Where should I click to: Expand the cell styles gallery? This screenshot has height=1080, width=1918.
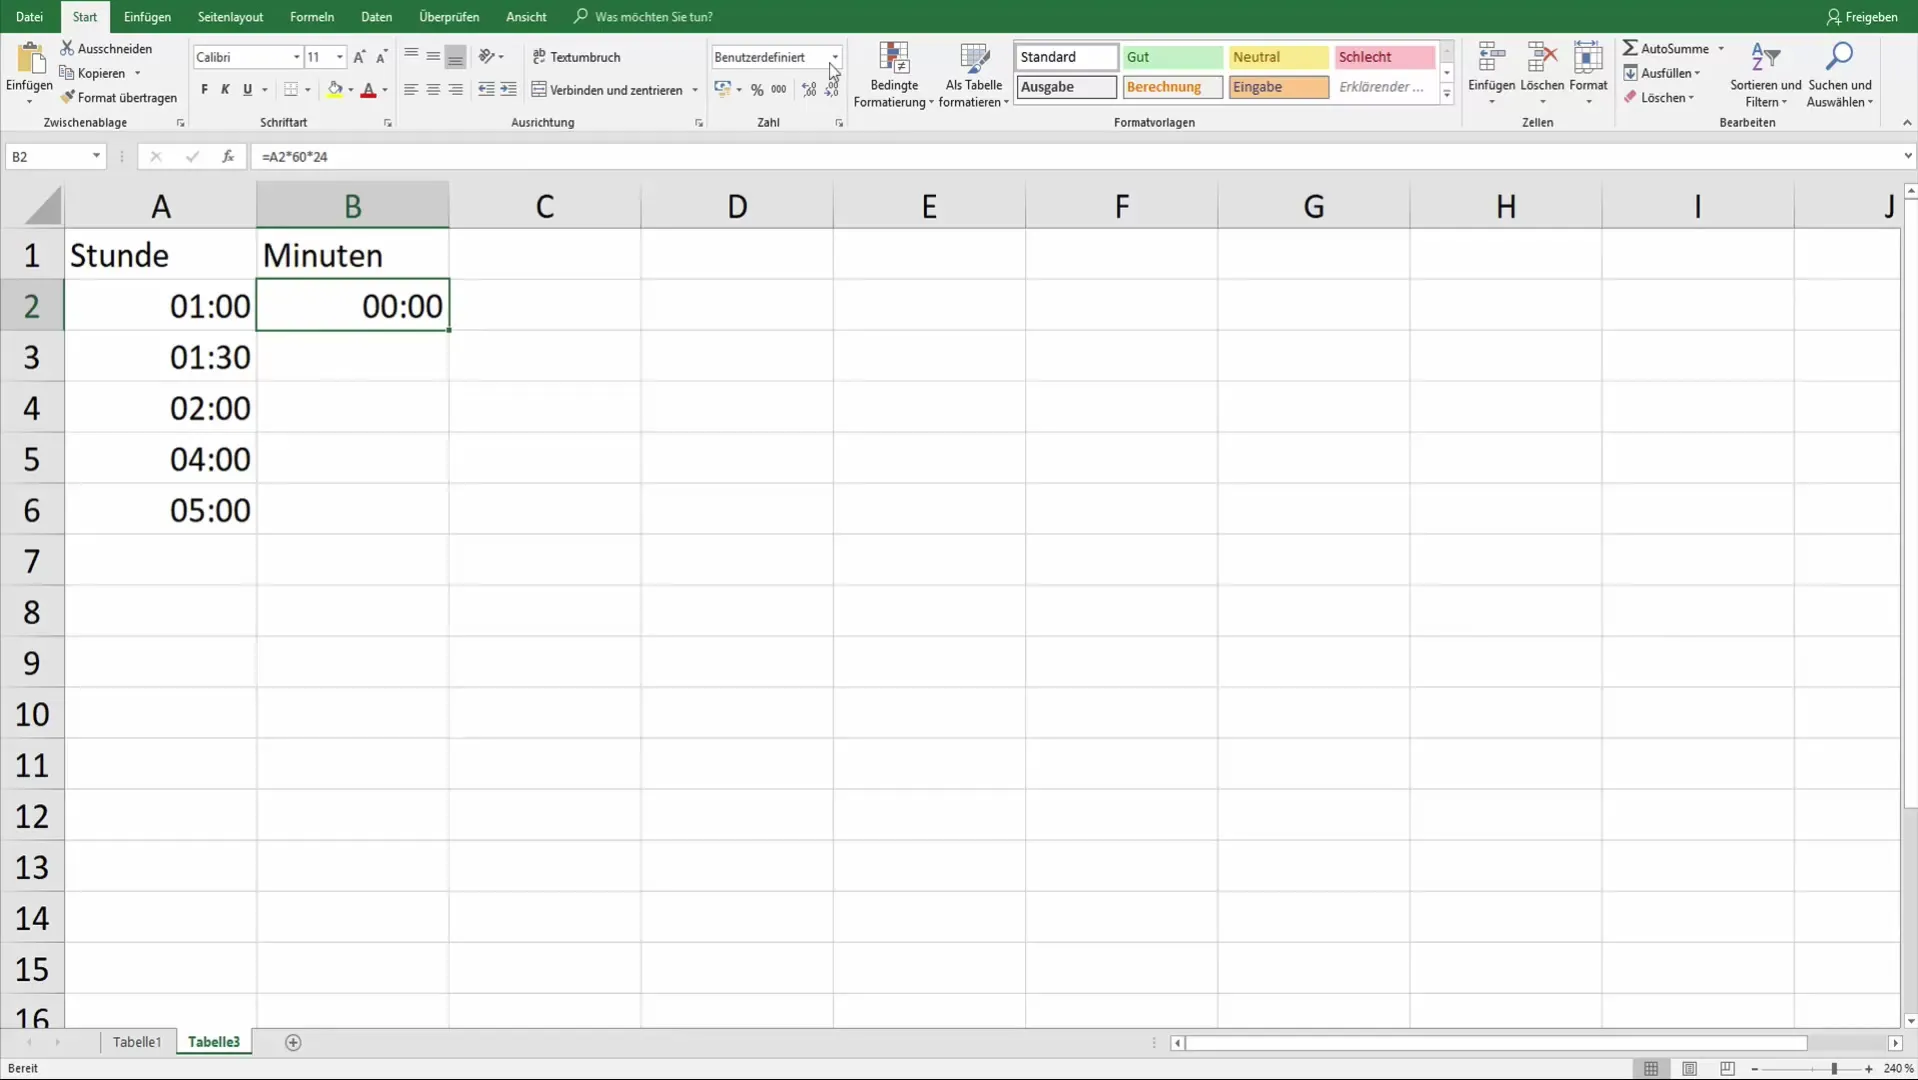[1446, 93]
